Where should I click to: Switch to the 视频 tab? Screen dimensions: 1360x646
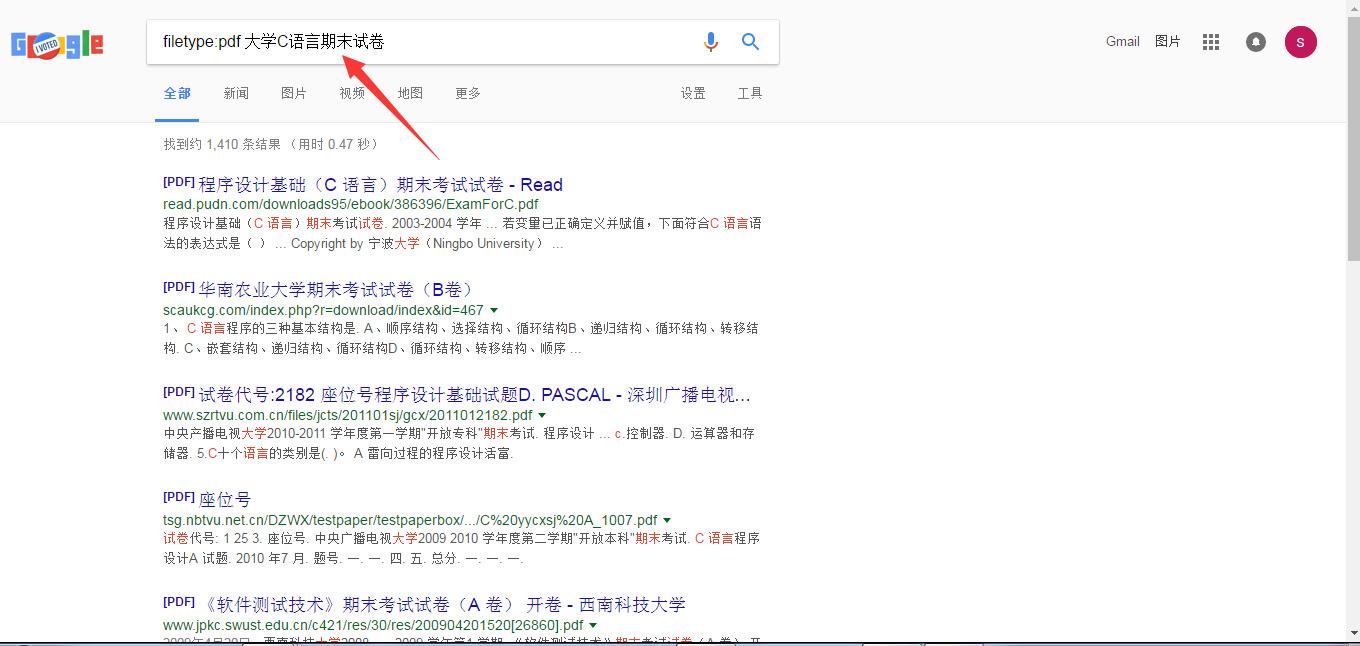click(x=352, y=93)
